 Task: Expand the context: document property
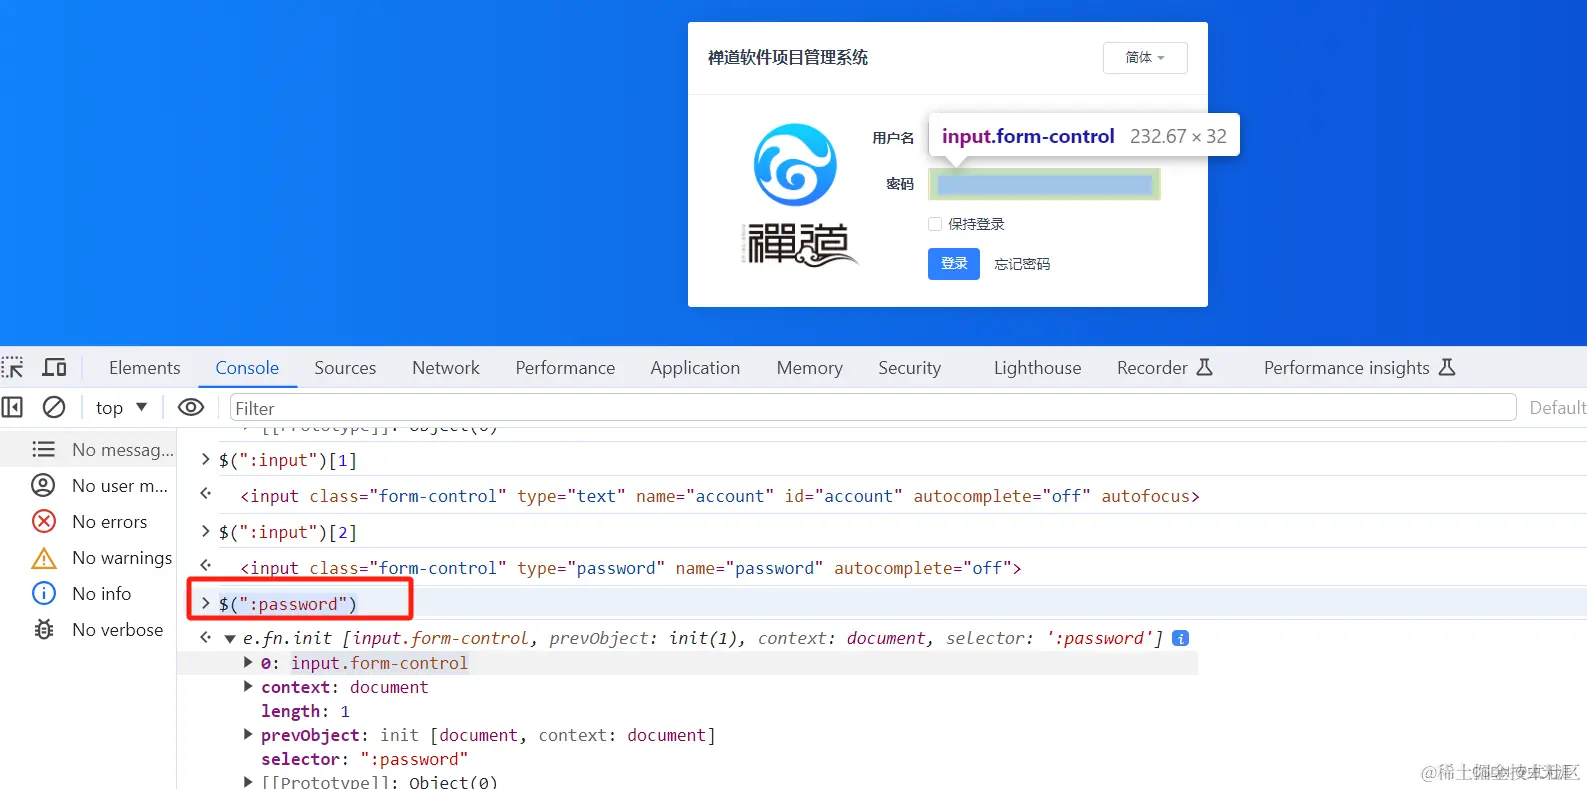(x=249, y=686)
